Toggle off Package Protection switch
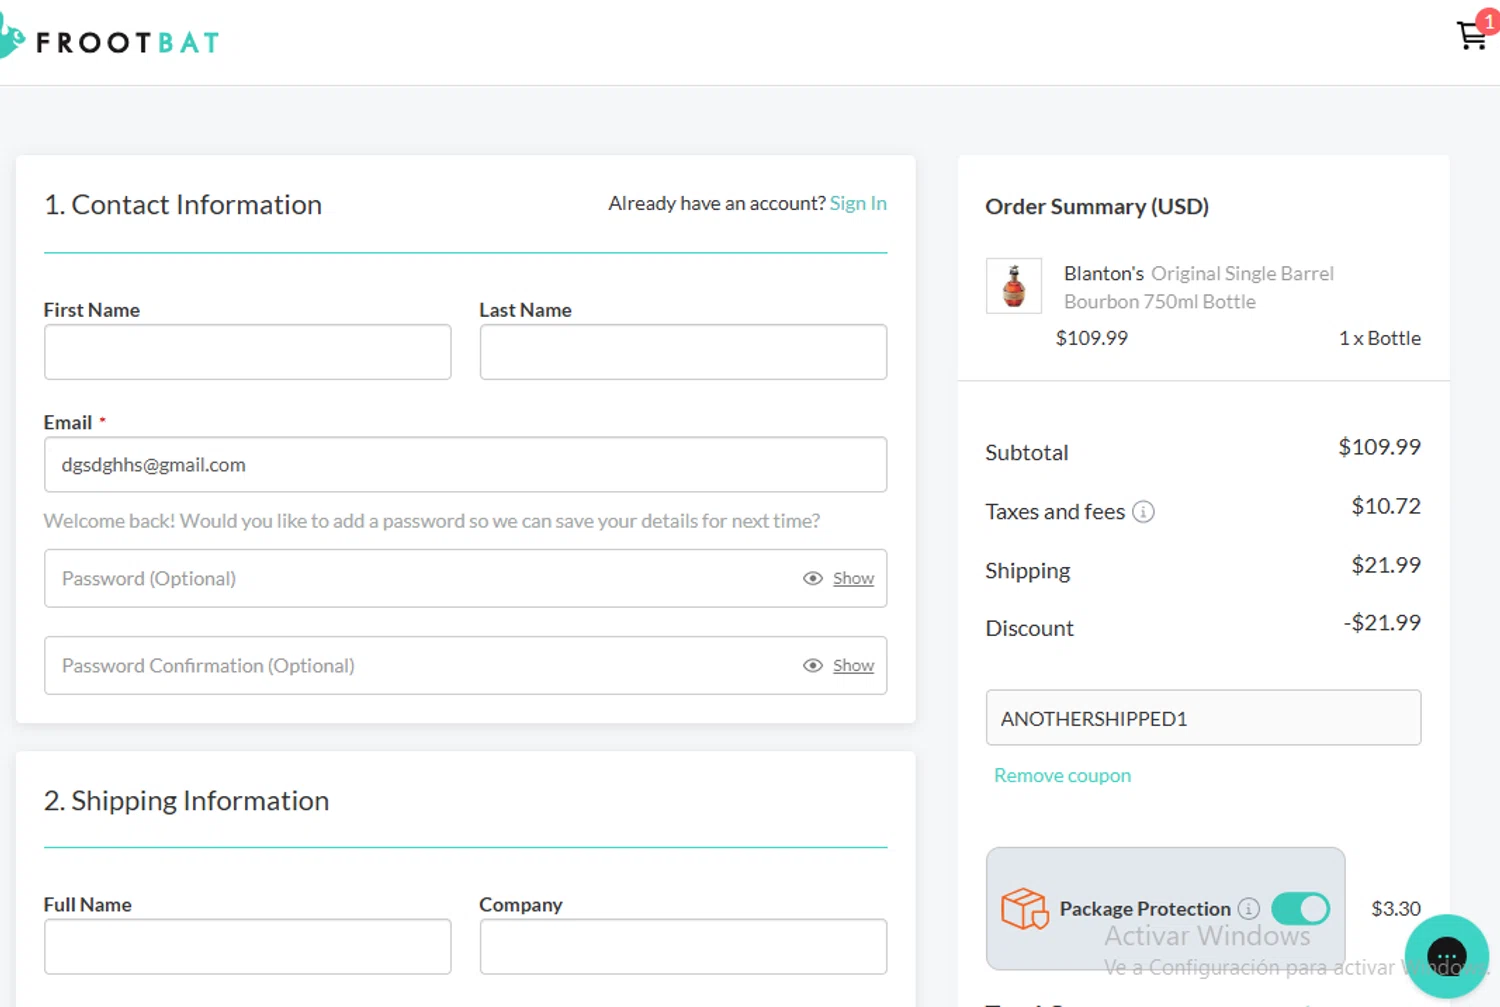The image size is (1500, 1007). point(1300,908)
